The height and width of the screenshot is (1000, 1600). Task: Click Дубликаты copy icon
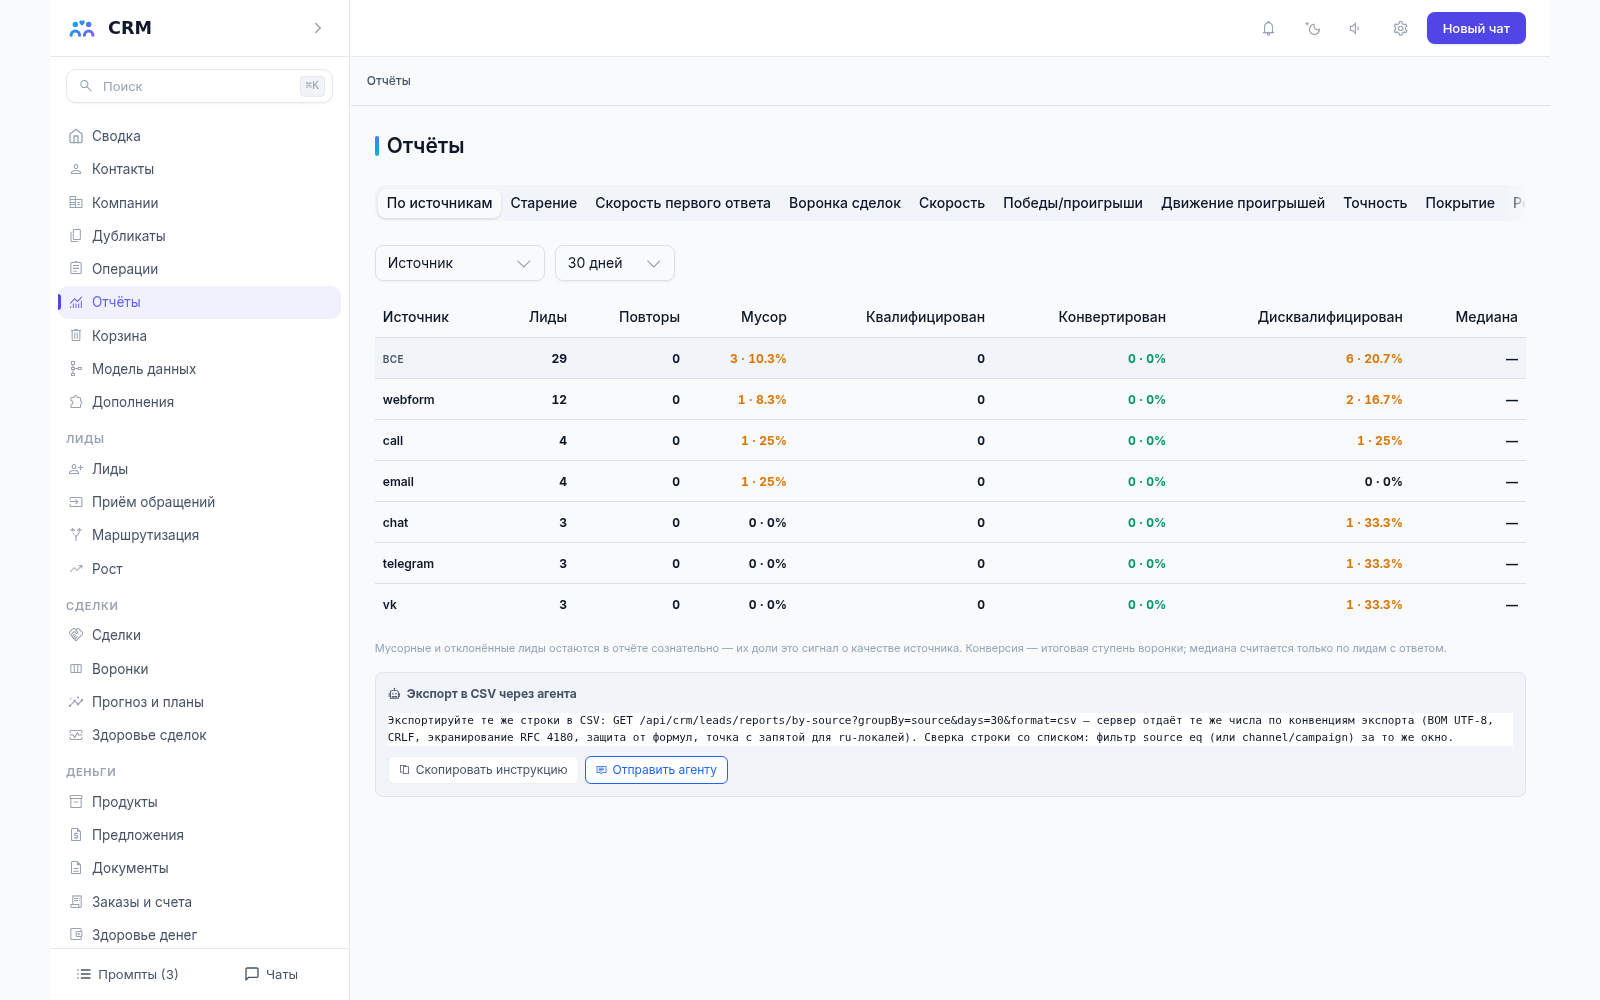76,236
